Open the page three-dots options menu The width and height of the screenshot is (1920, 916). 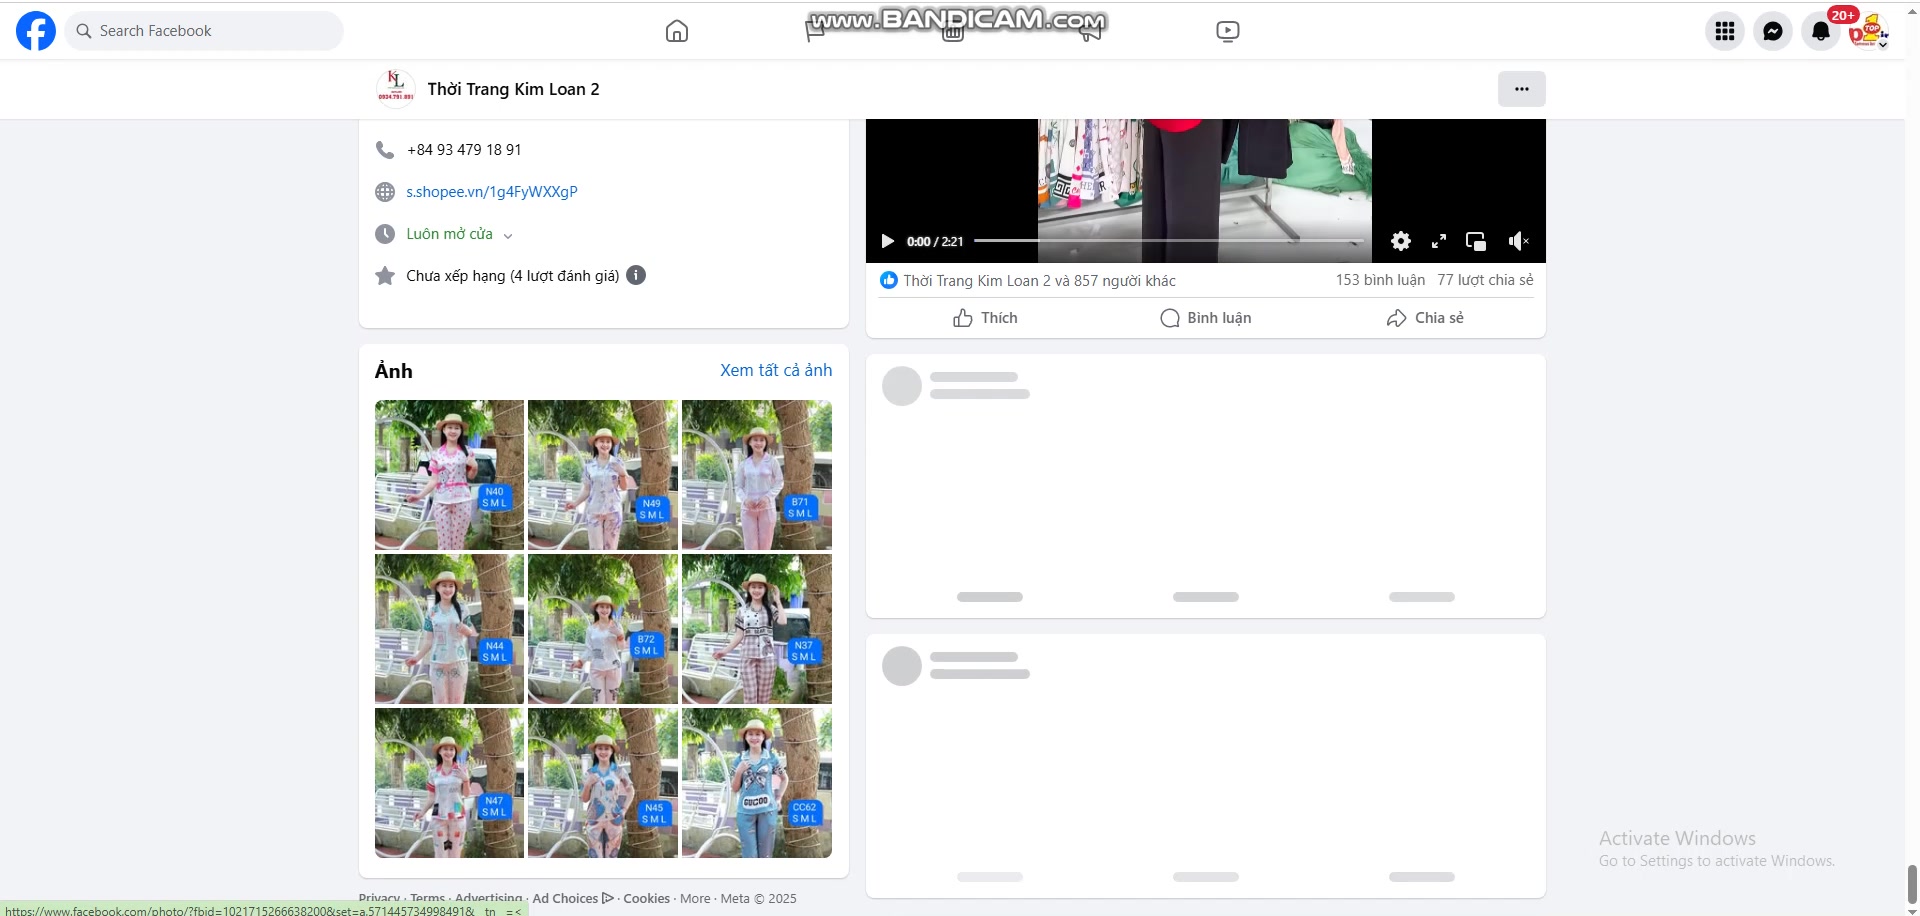1521,89
